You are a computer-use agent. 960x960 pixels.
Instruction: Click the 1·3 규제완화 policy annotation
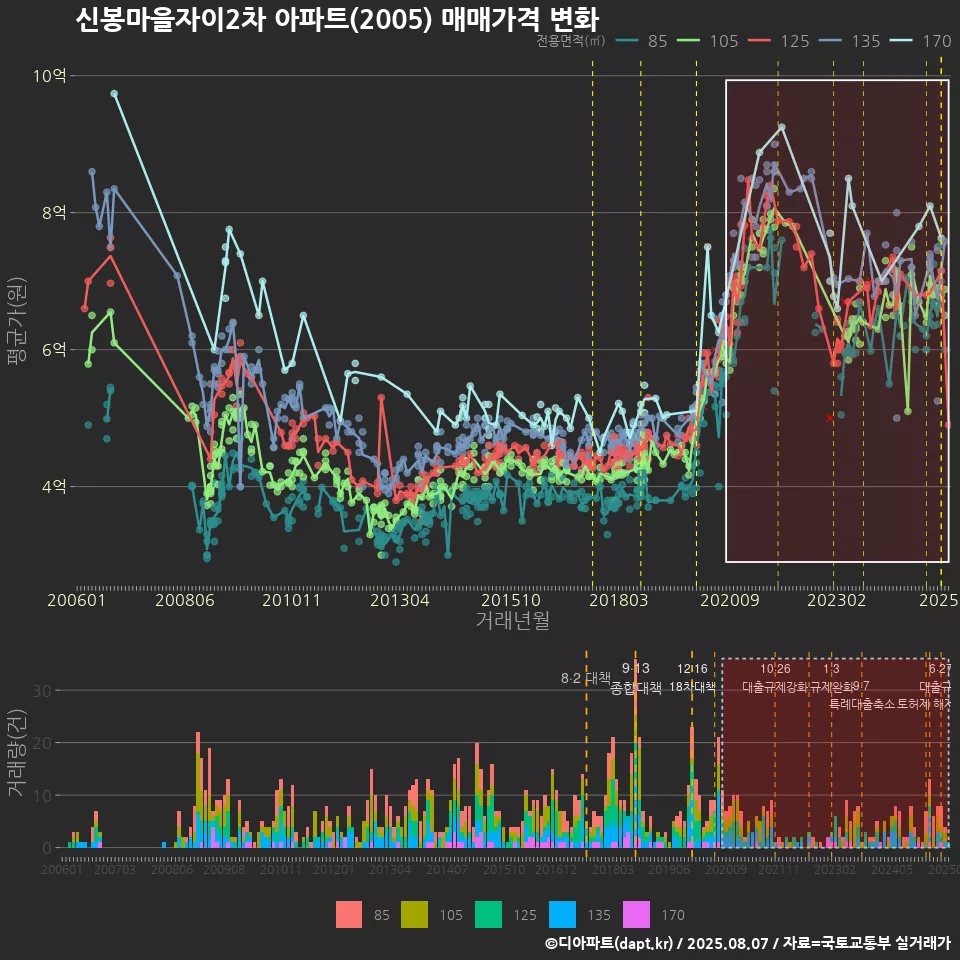[831, 677]
